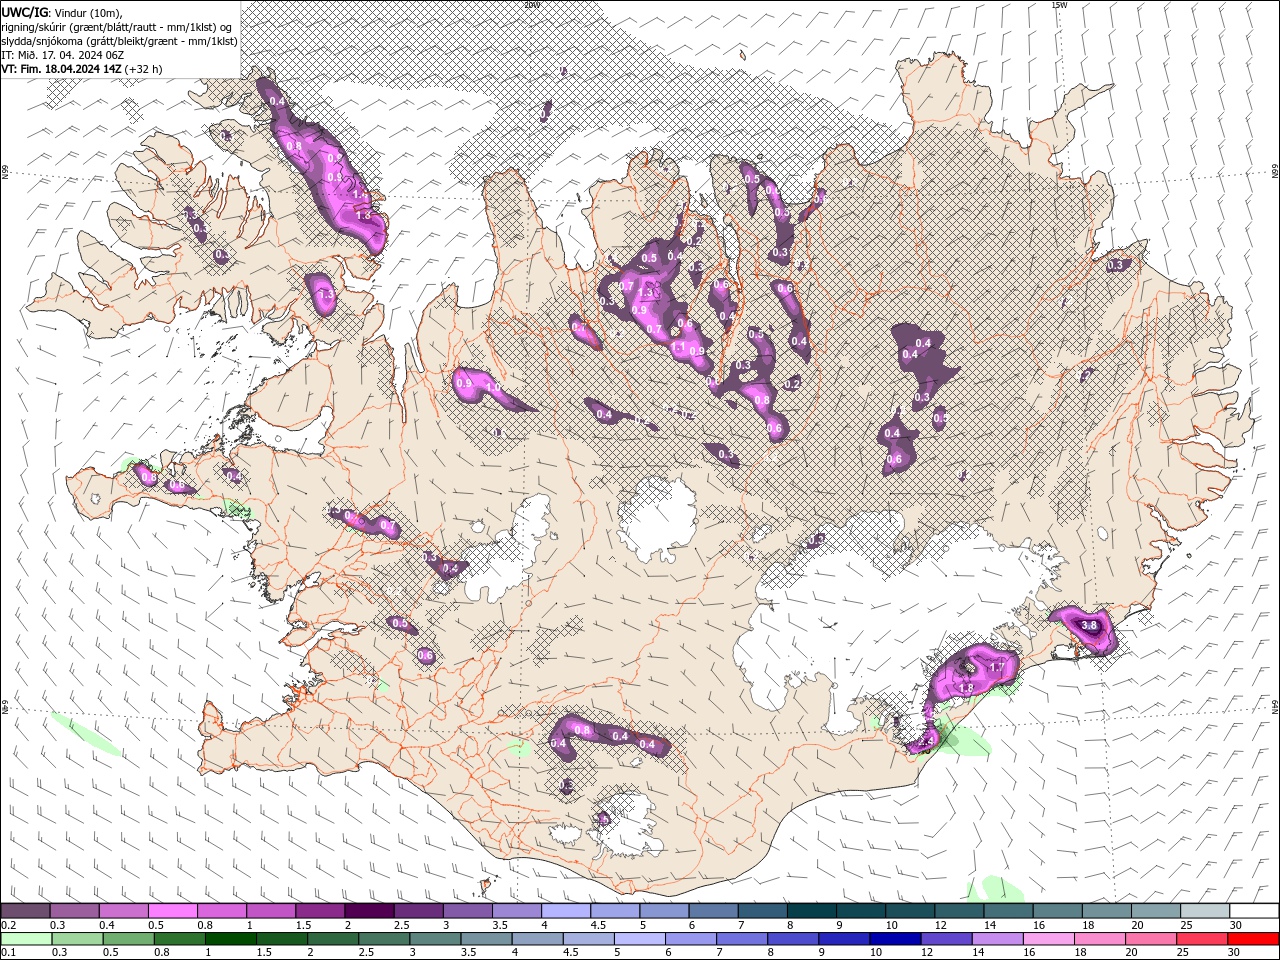Select the crimson swatch between 25 and 30 on lower scale

pos(1203,939)
